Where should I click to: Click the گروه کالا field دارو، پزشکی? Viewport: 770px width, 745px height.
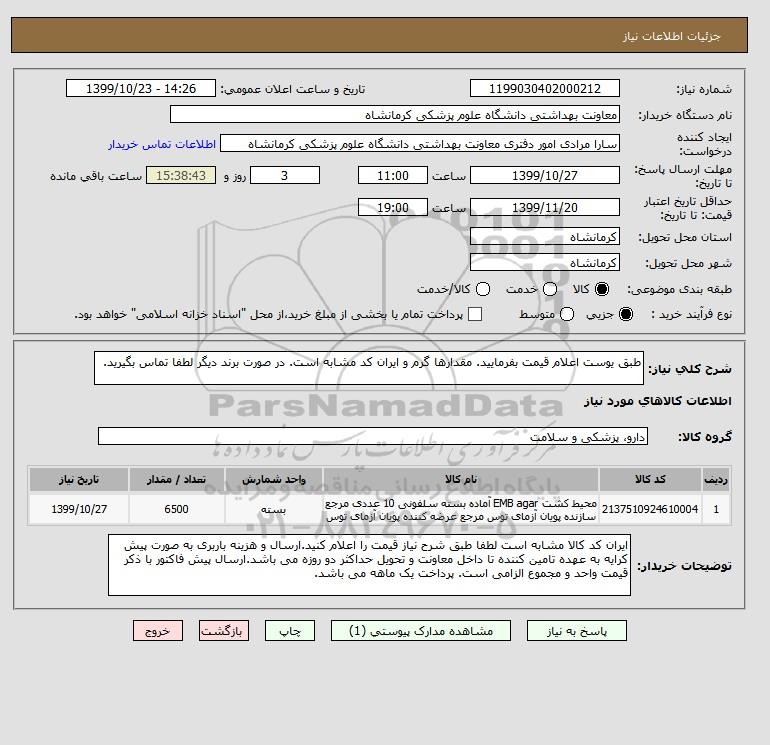coord(373,436)
